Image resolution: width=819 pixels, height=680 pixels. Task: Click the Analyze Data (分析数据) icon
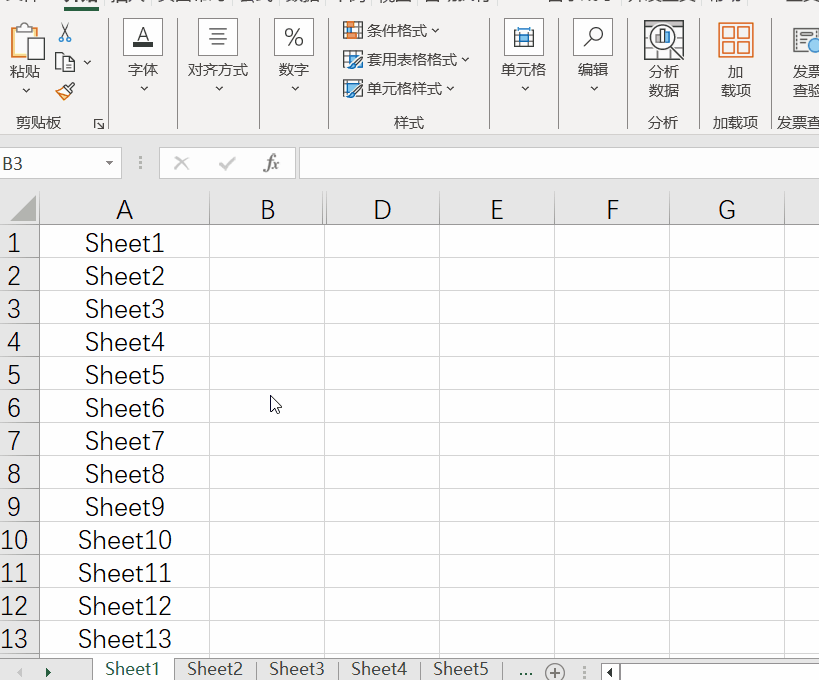tap(663, 40)
